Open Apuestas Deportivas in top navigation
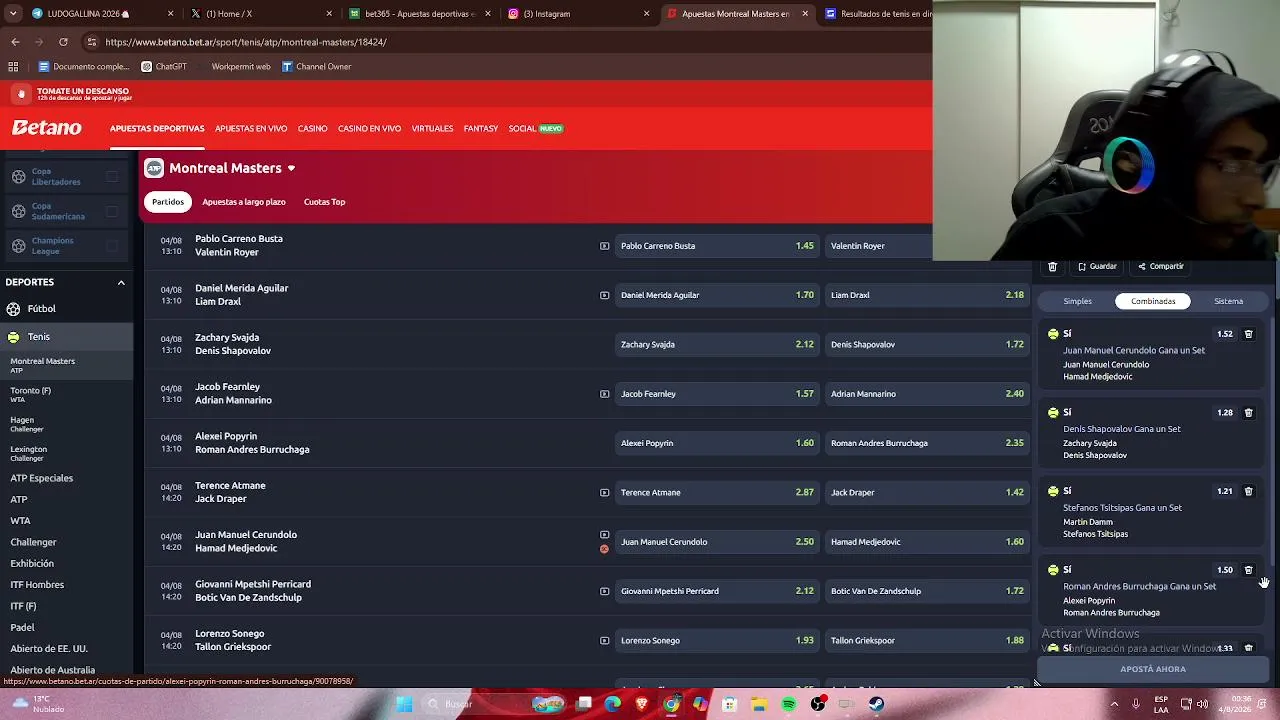 coord(157,129)
